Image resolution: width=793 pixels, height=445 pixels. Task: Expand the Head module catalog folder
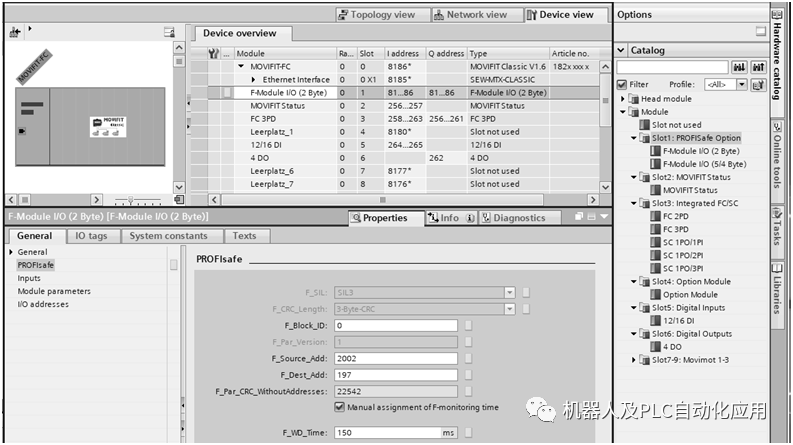(623, 99)
